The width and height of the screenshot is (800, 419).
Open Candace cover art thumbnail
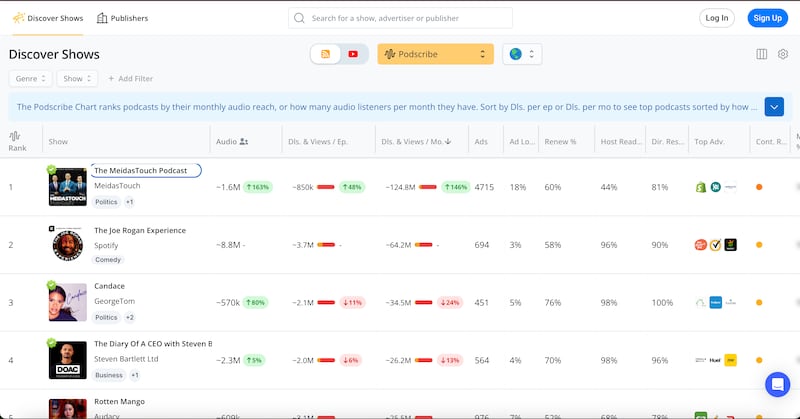(x=68, y=302)
